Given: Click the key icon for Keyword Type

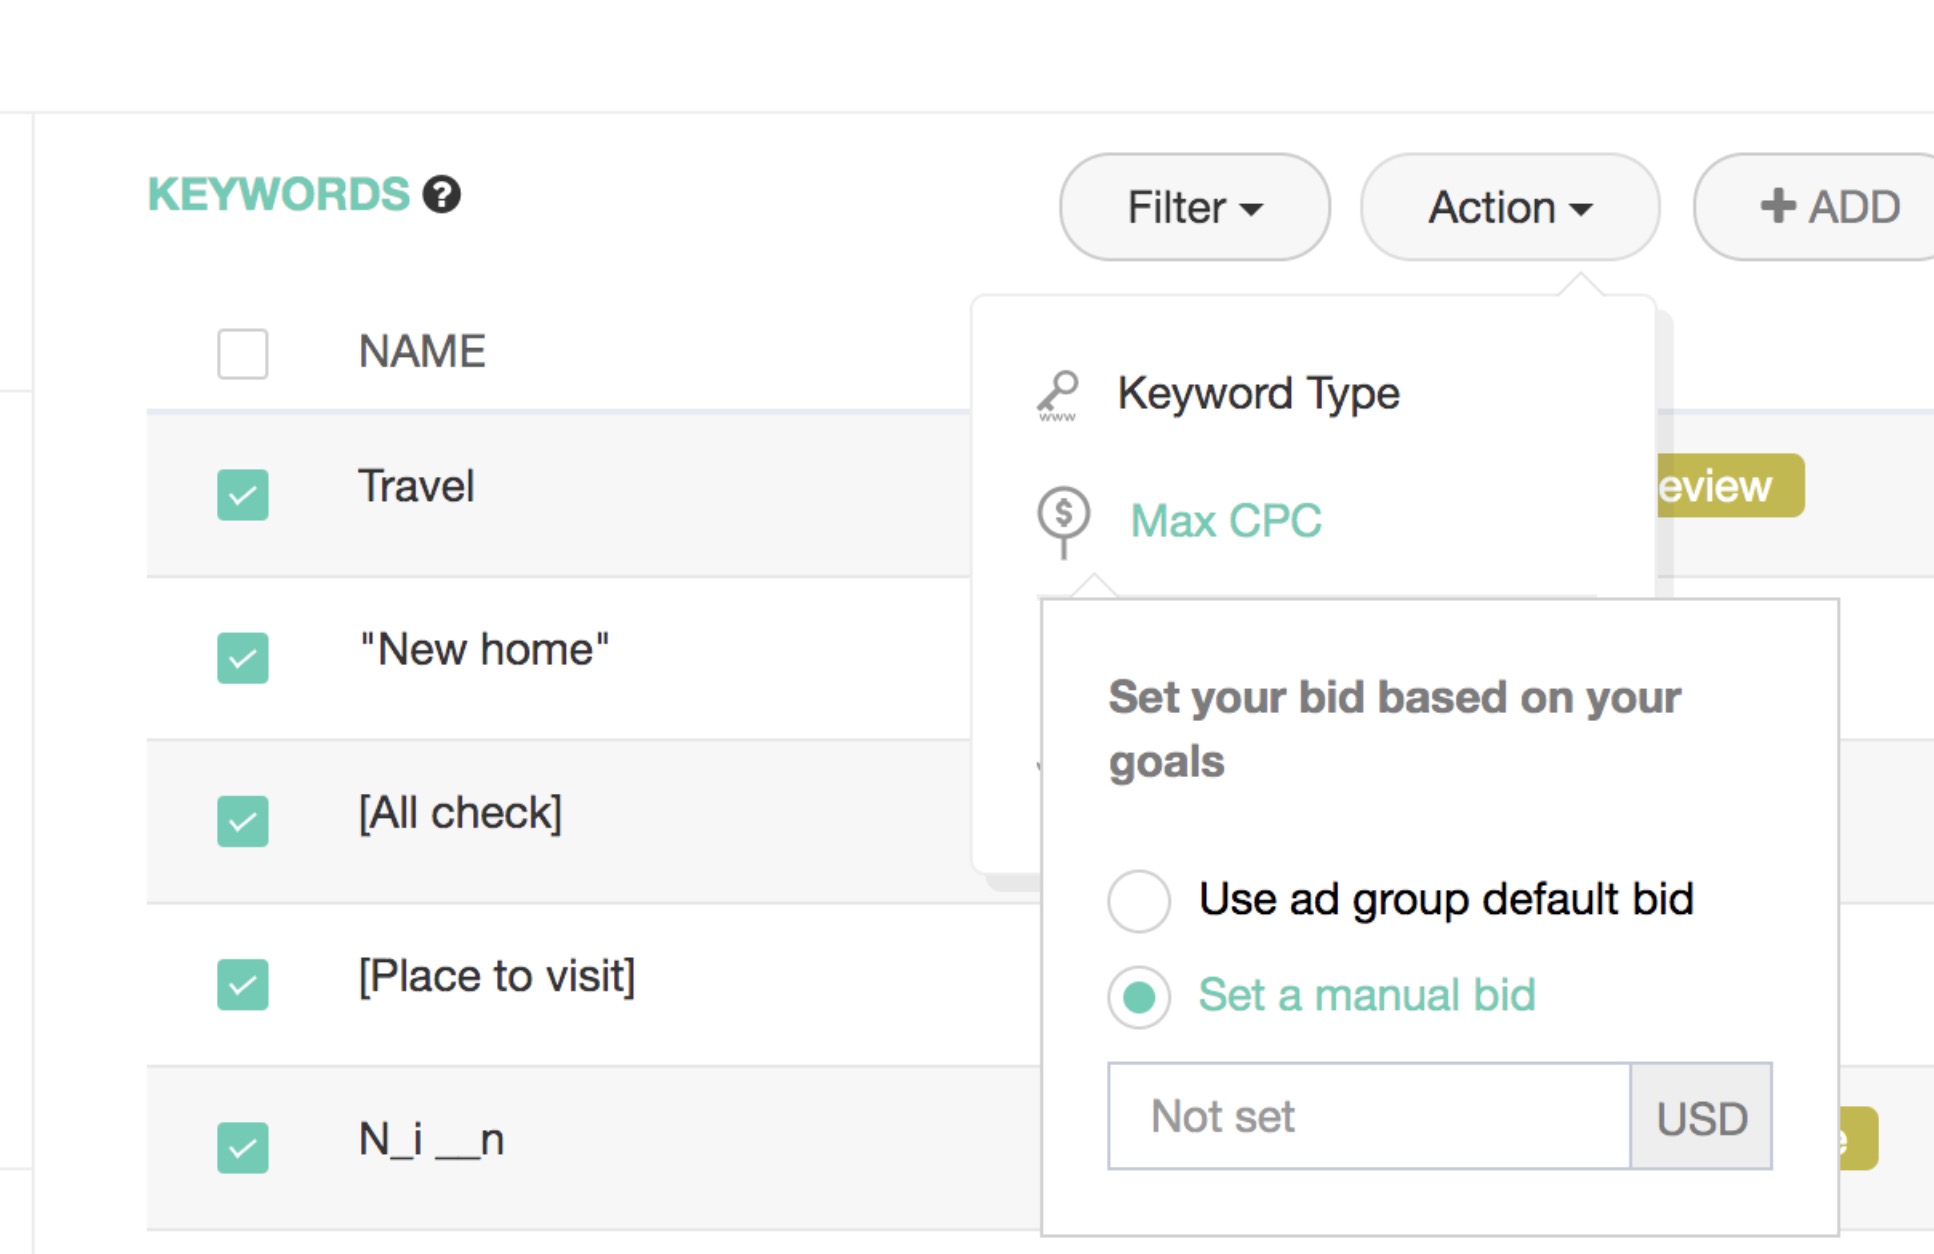Looking at the screenshot, I should click(x=1057, y=395).
